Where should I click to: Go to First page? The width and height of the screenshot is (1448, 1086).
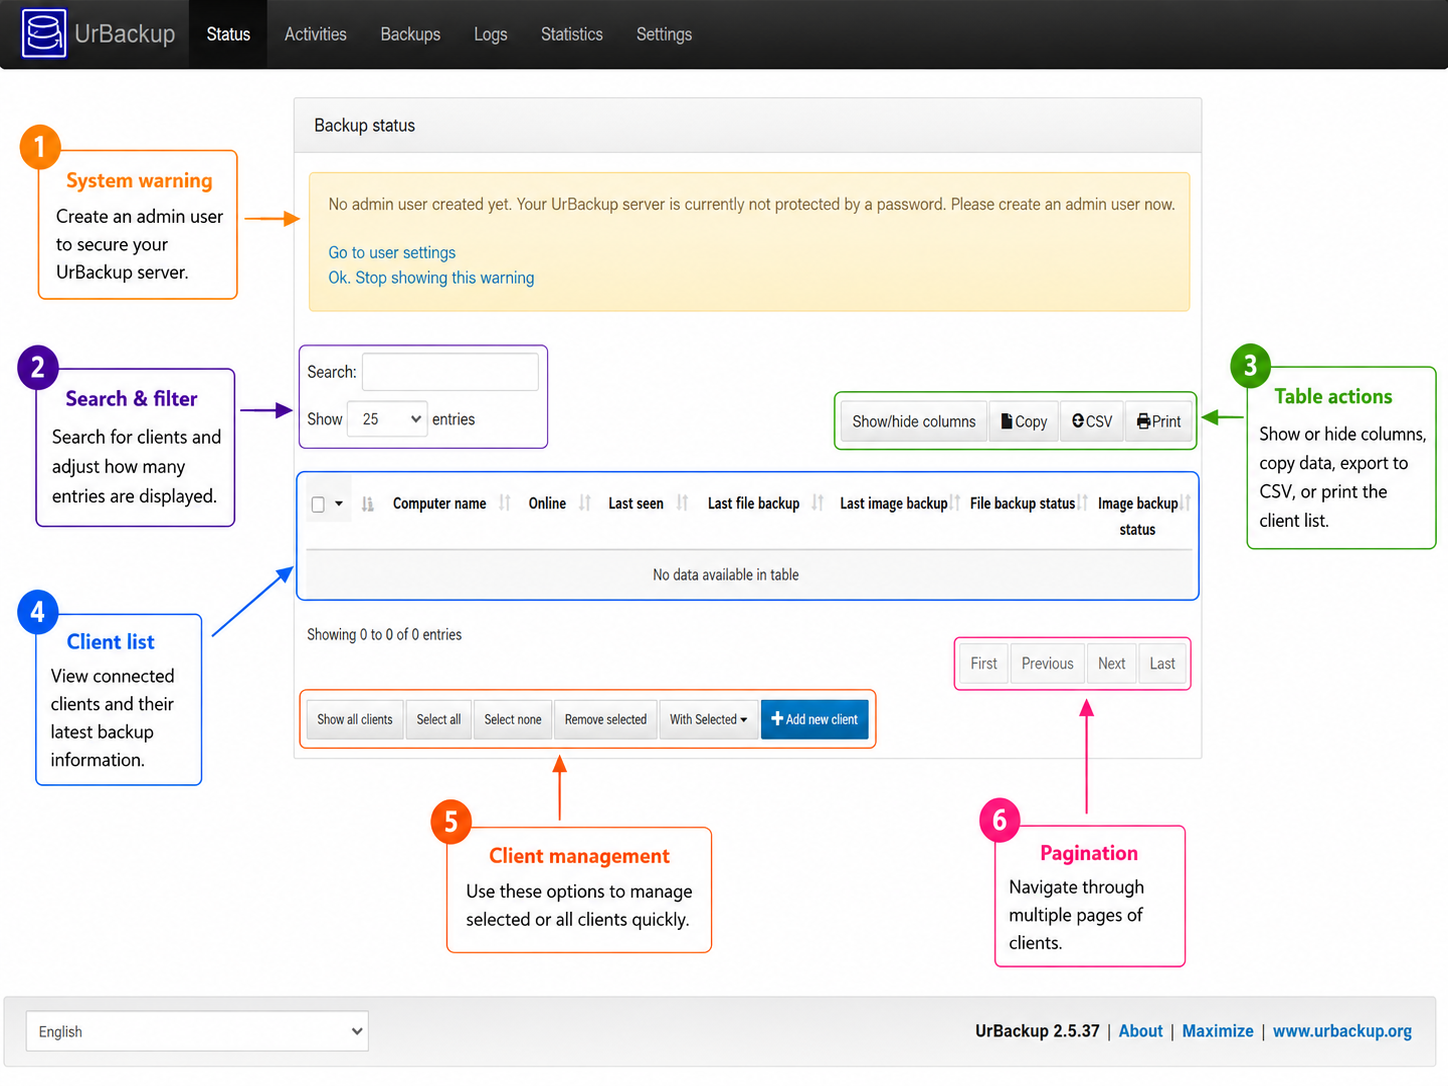(x=984, y=663)
